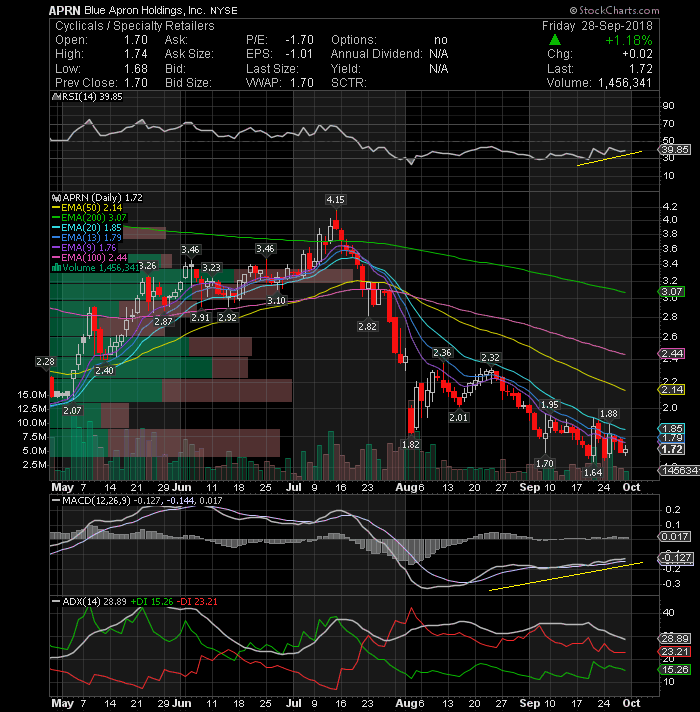
Task: Click the 2.82 price annotation
Action: [x=367, y=326]
